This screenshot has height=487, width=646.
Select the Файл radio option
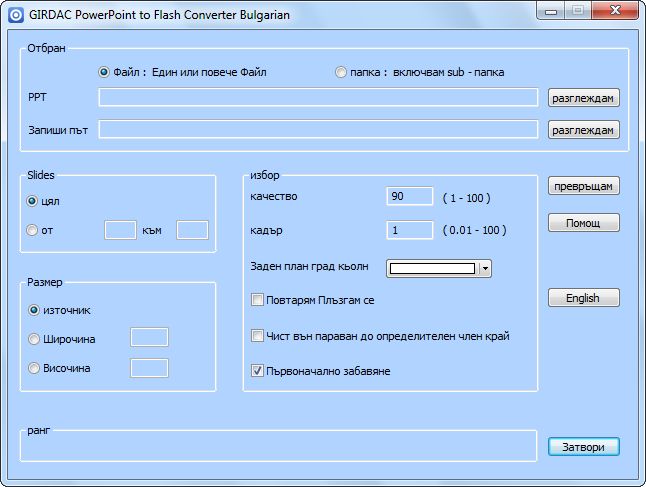[x=104, y=73]
